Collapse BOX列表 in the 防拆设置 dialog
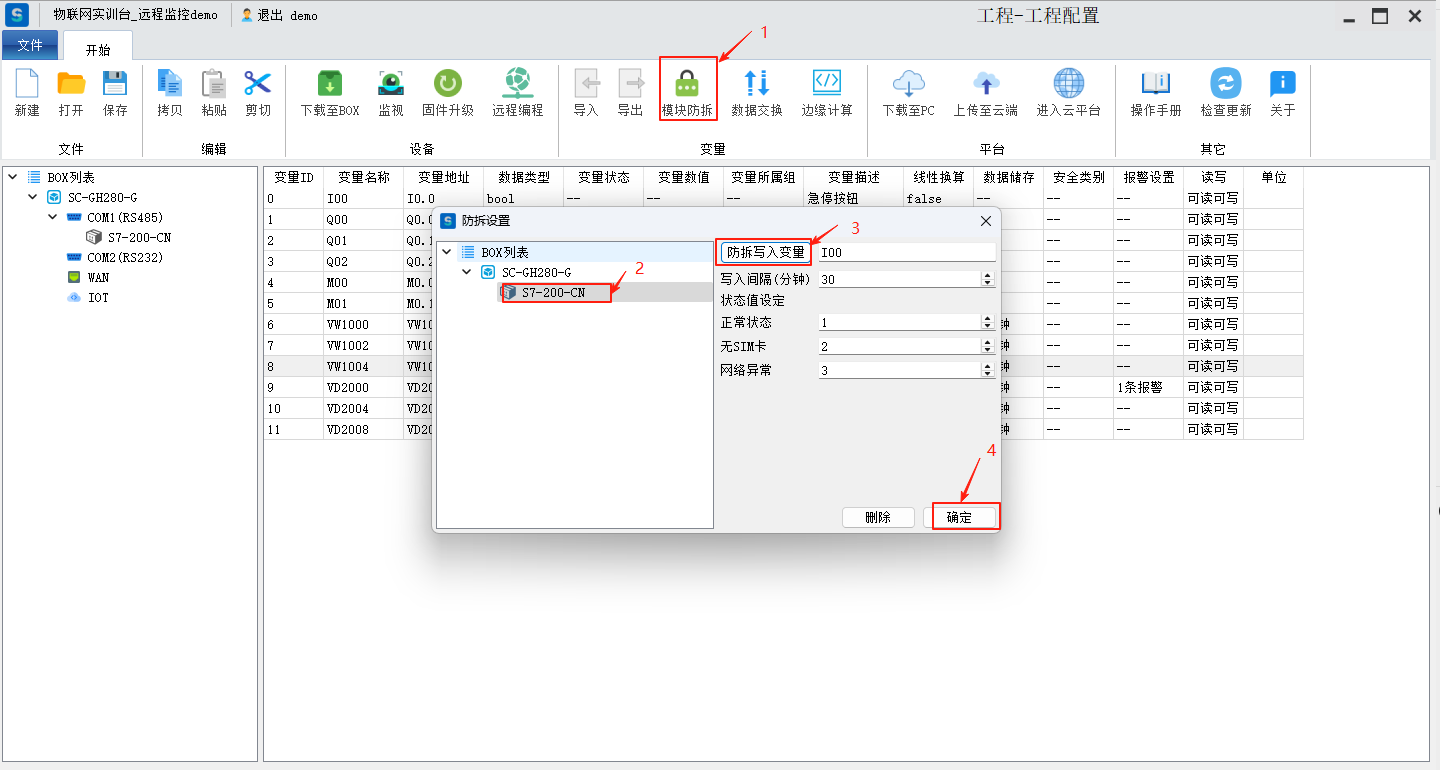 click(x=446, y=253)
